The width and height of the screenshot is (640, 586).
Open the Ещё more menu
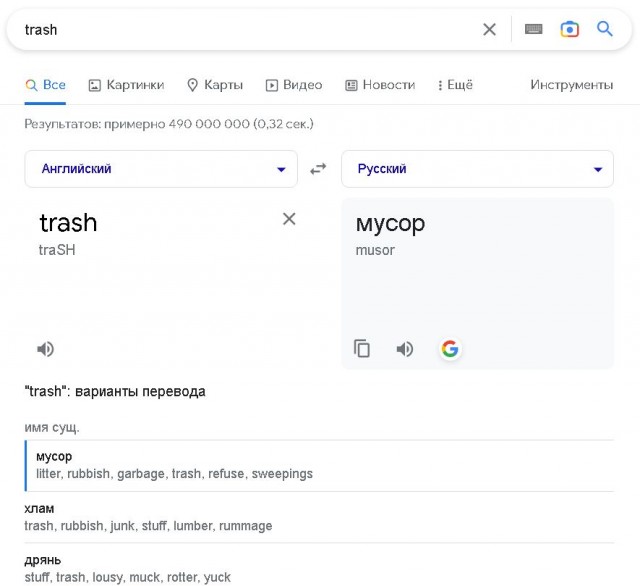click(x=456, y=85)
